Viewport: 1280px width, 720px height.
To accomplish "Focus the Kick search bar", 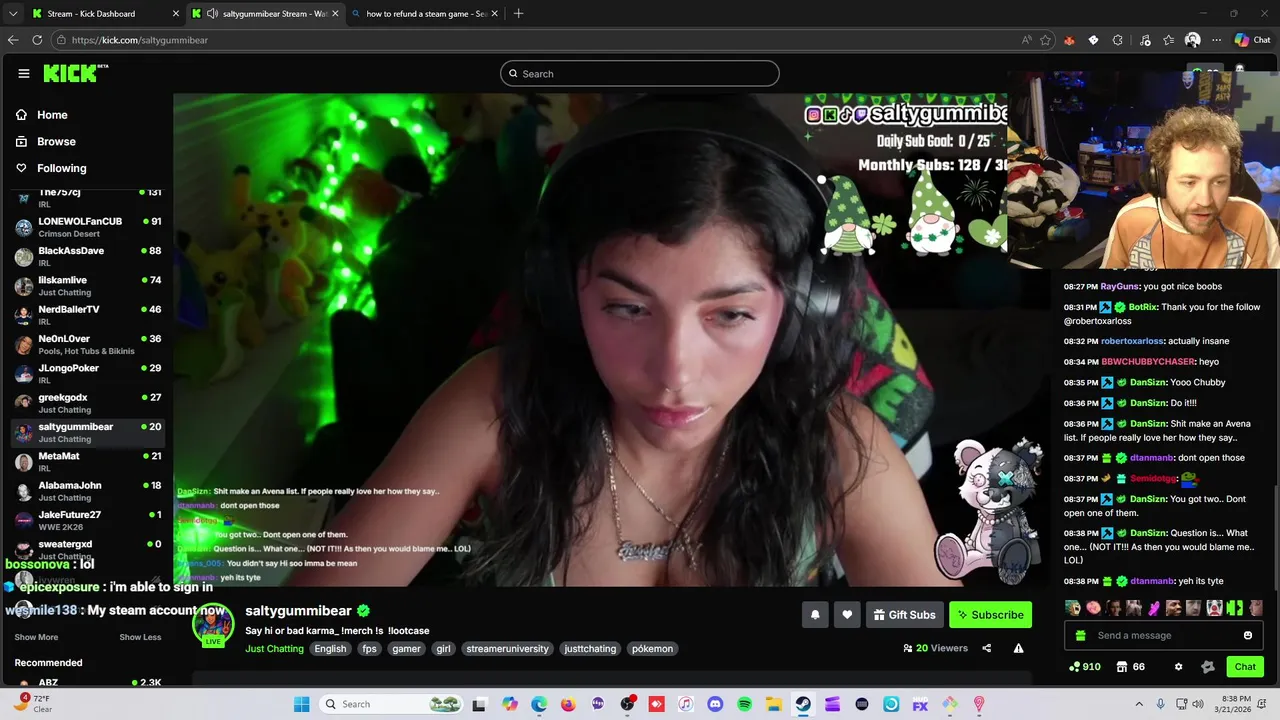I will (640, 73).
